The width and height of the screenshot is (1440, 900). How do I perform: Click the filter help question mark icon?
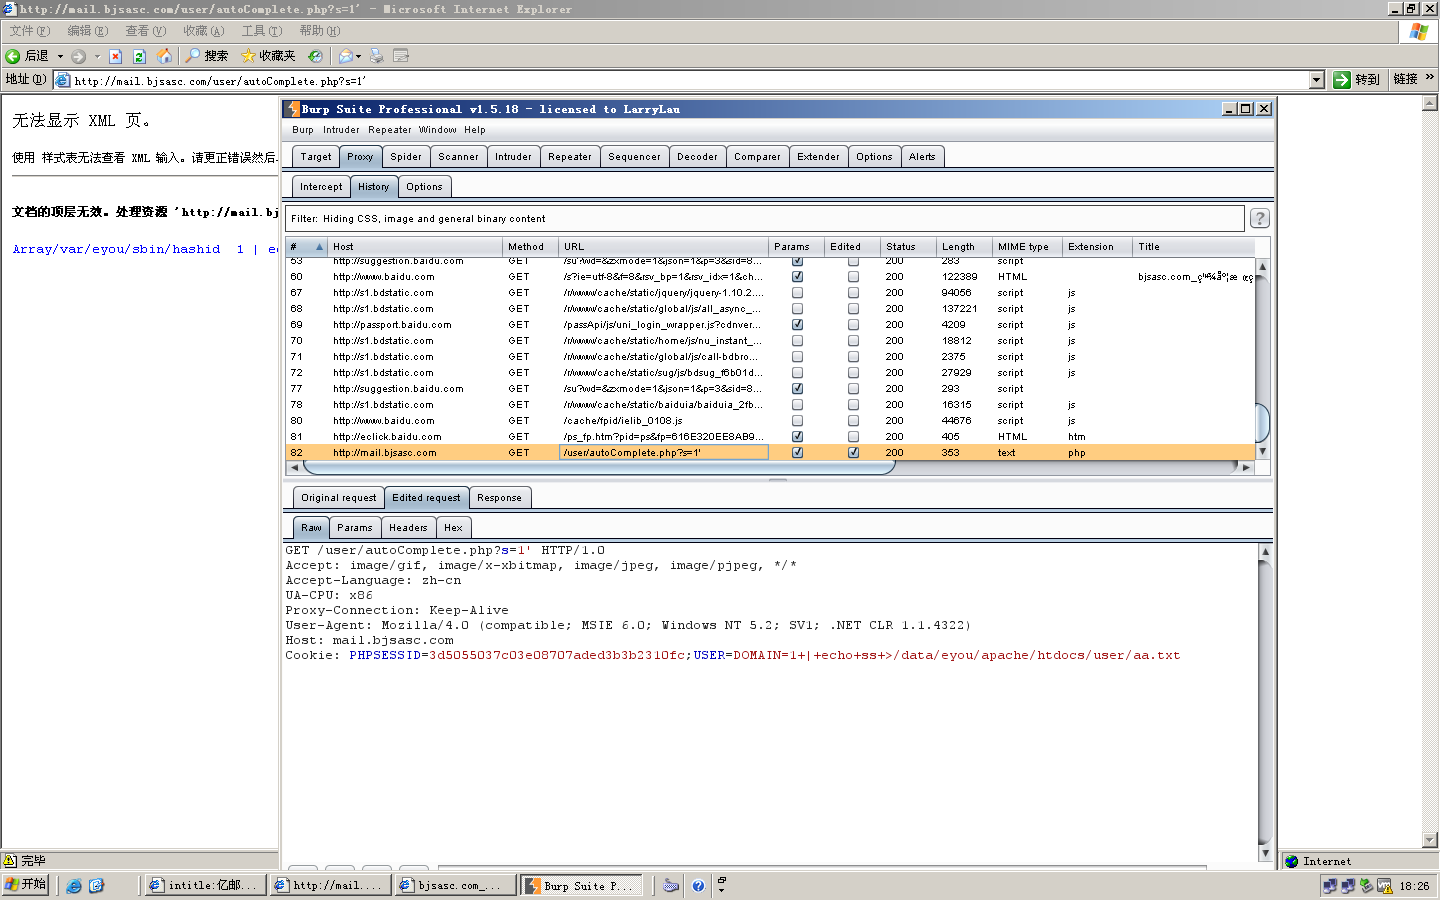click(x=1260, y=218)
